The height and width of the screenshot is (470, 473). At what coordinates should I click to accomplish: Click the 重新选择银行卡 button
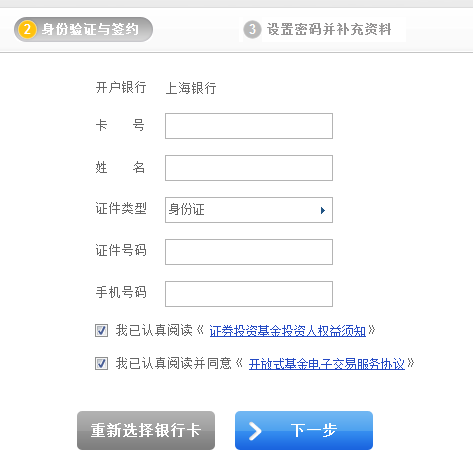[146, 430]
